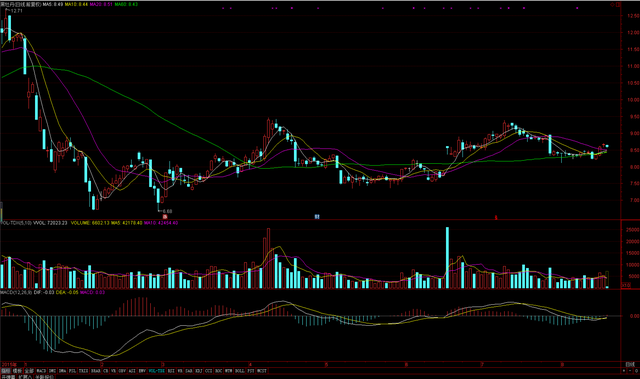Image resolution: width=640 pixels, height=379 pixels.
Task: Click the 12.71 high price label
Action: tap(17, 11)
